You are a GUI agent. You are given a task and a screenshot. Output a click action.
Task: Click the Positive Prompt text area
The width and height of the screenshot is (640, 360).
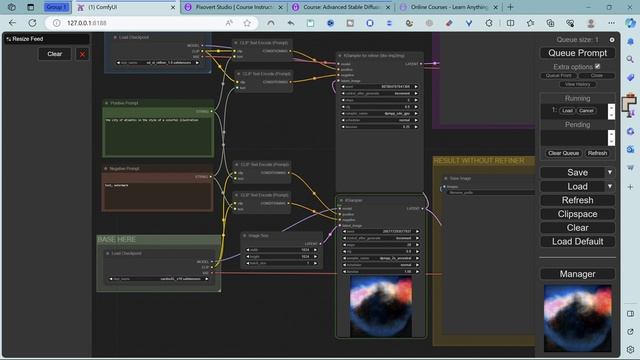click(x=158, y=136)
